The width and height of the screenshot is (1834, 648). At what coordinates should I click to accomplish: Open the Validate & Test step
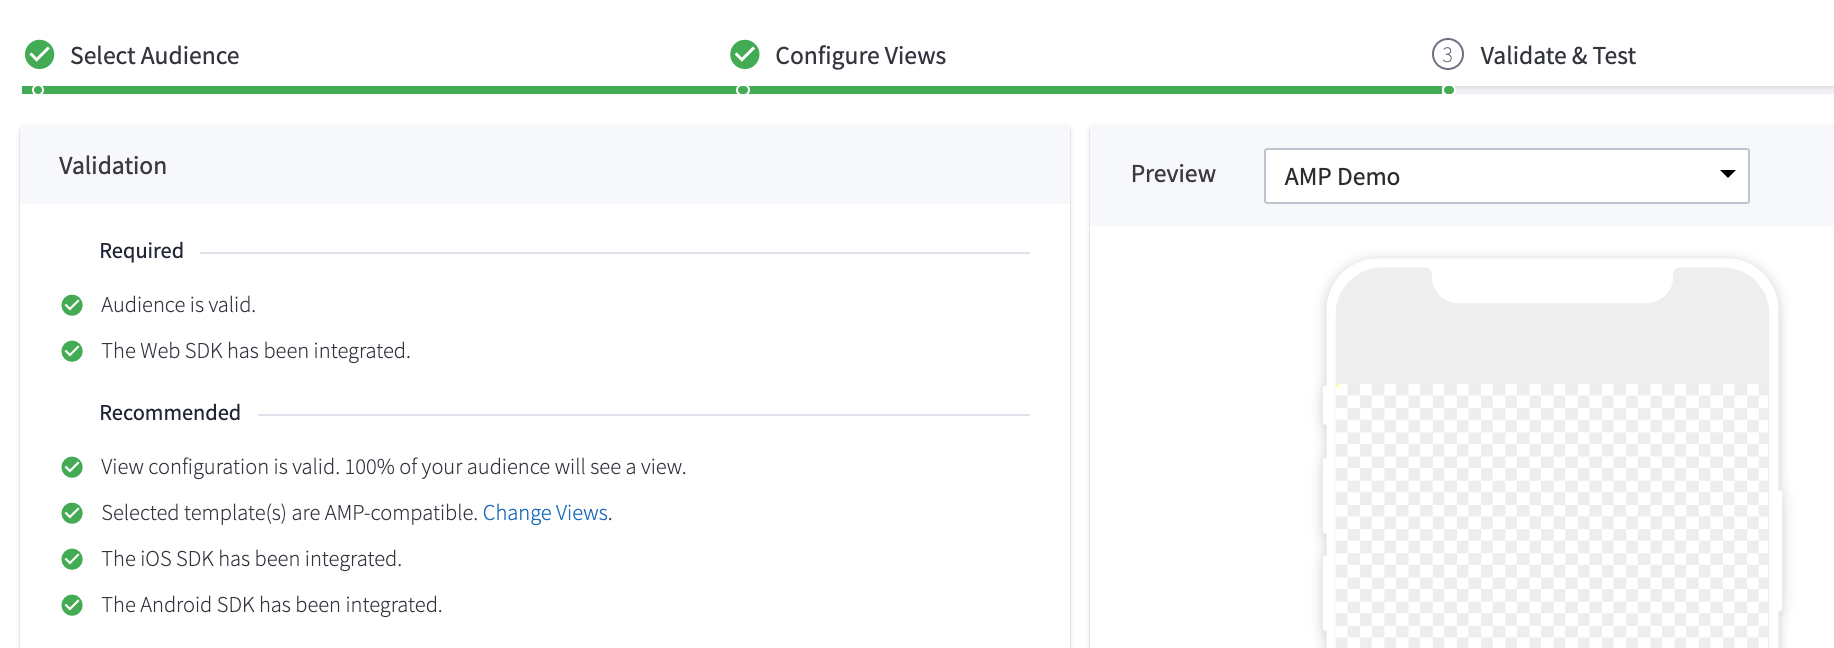pyautogui.click(x=1557, y=56)
